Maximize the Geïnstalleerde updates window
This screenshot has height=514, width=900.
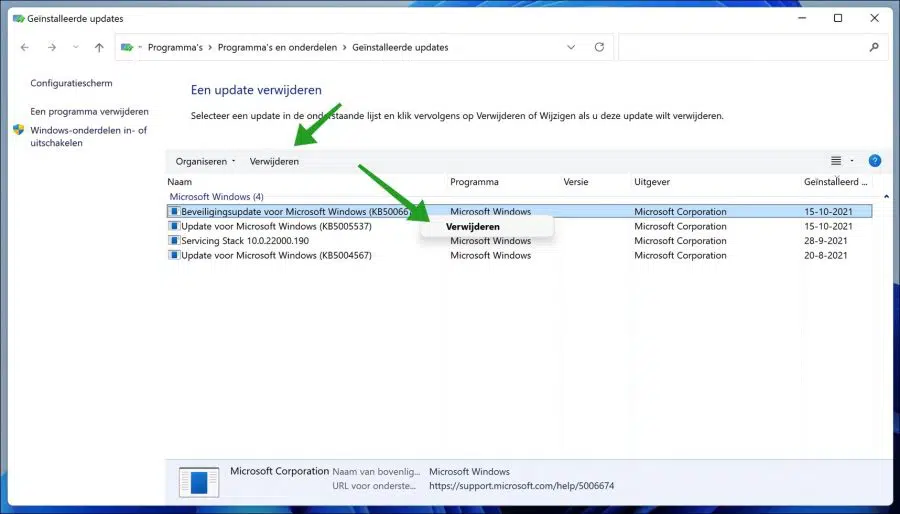[837, 18]
